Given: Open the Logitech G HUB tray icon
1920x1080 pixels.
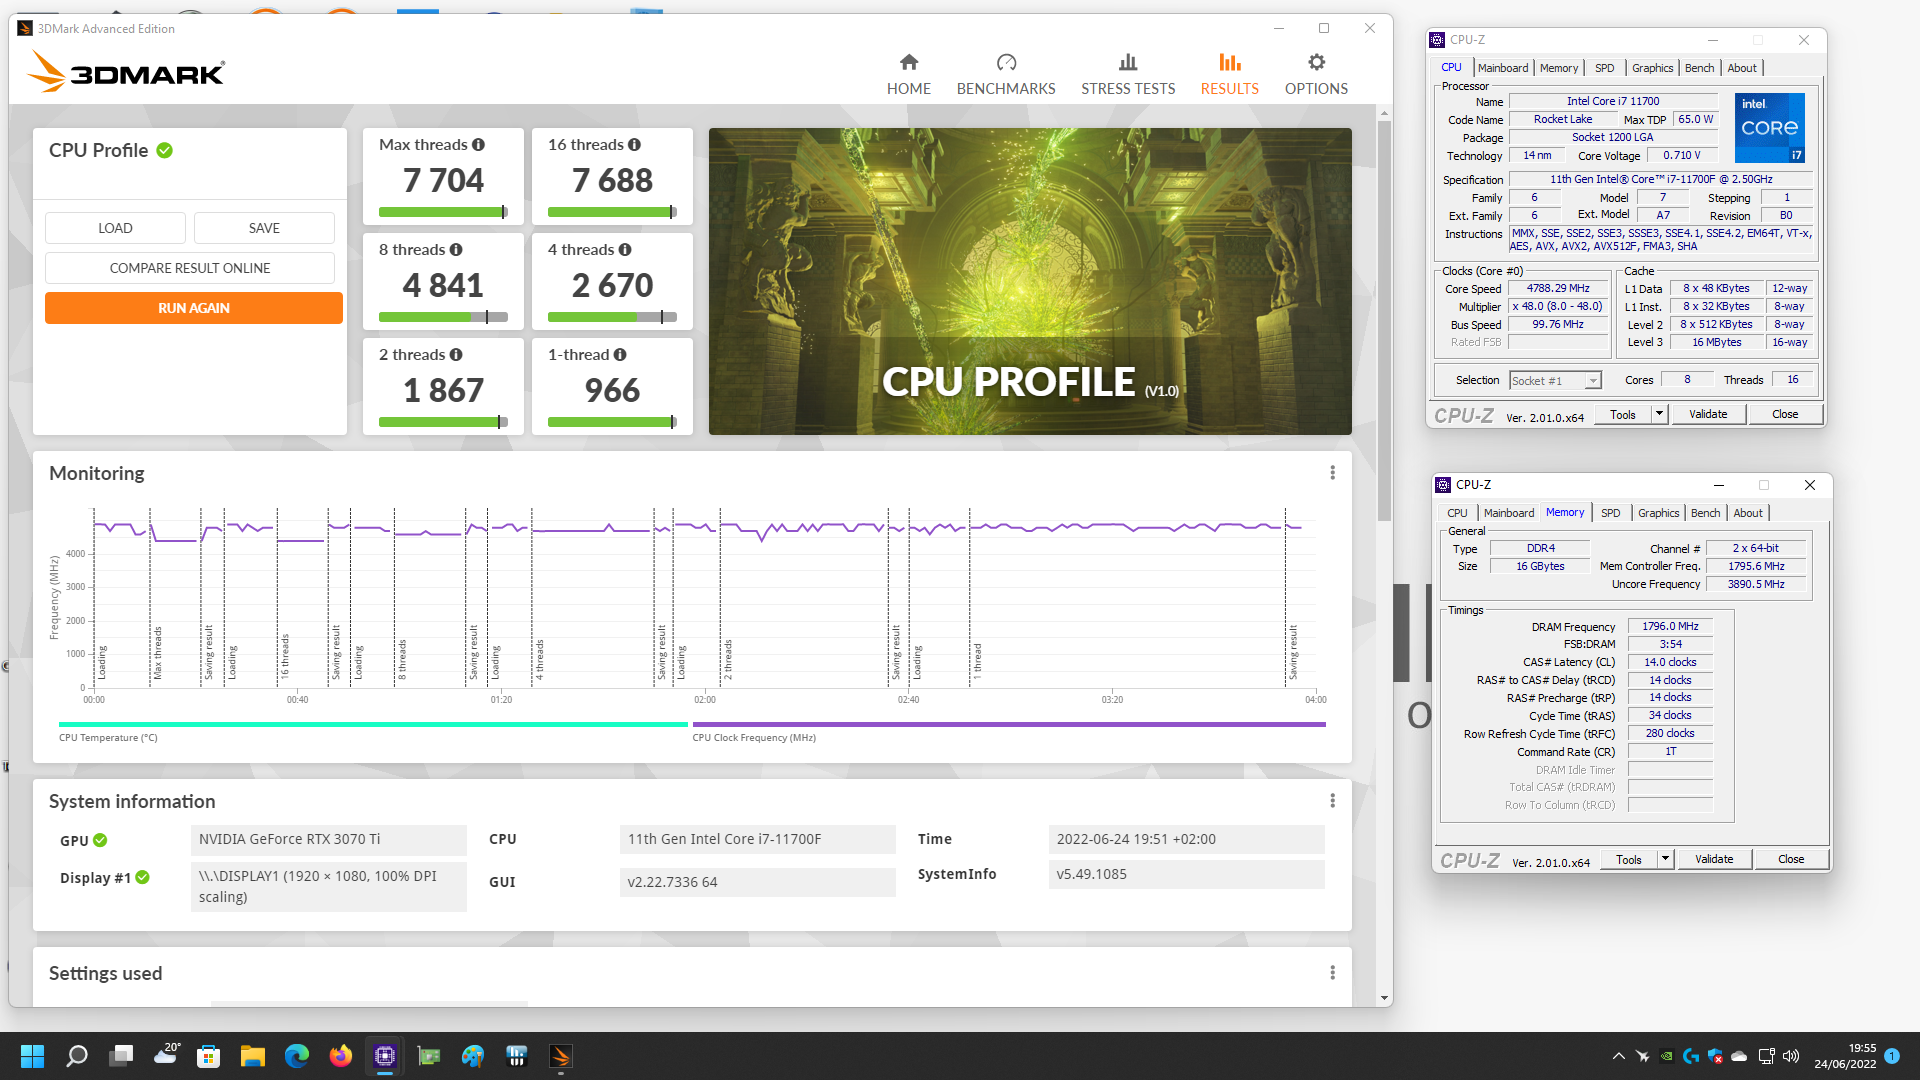Looking at the screenshot, I should click(x=1691, y=1056).
